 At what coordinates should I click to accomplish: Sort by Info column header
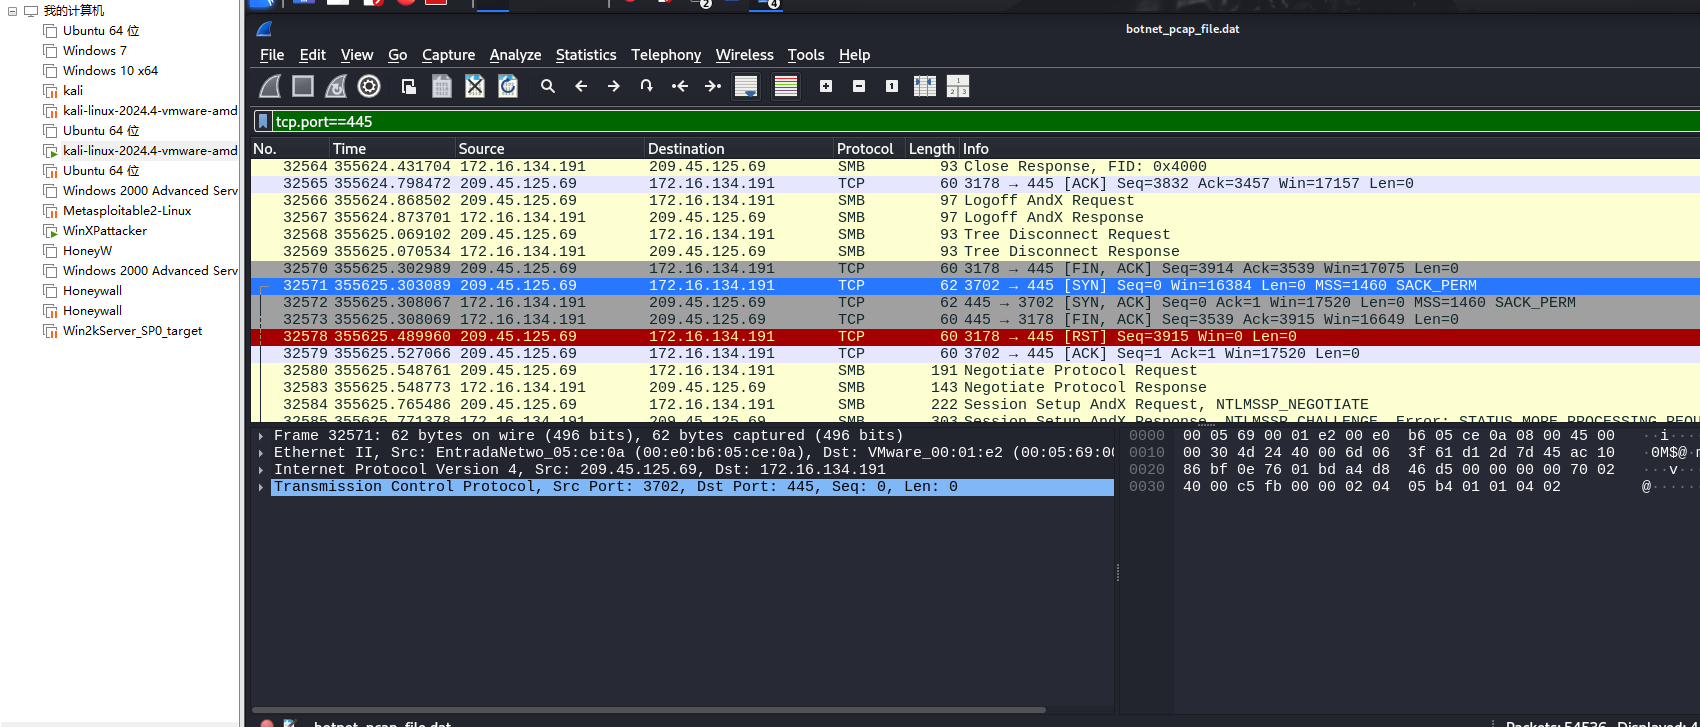pos(1329,149)
